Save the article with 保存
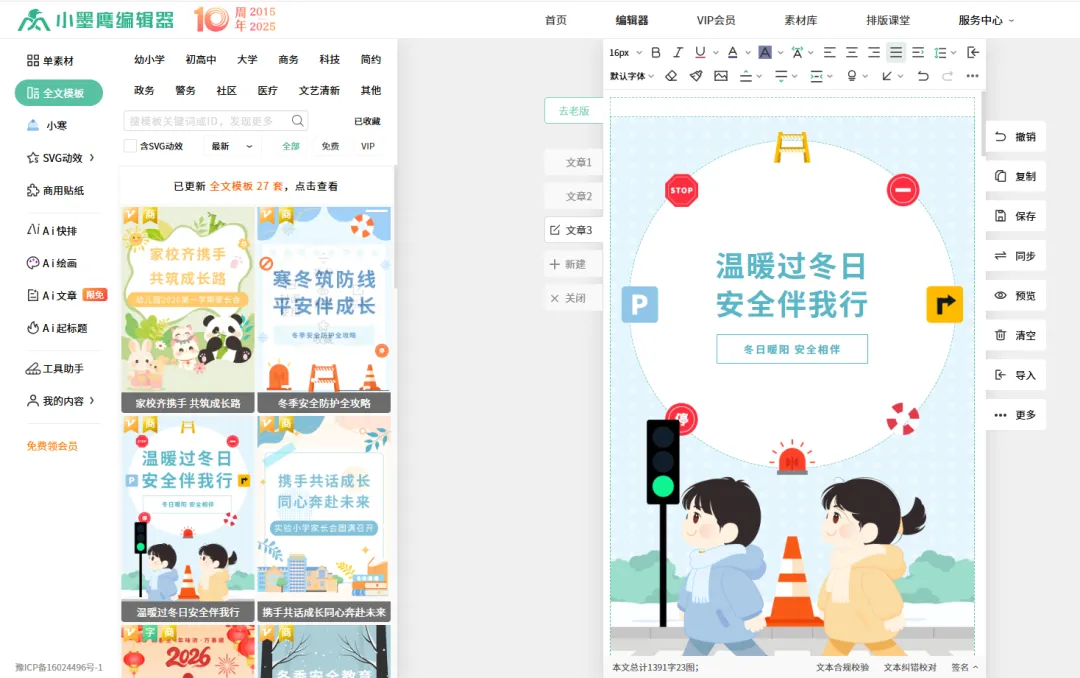Viewport: 1080px width, 678px height. pos(1015,216)
